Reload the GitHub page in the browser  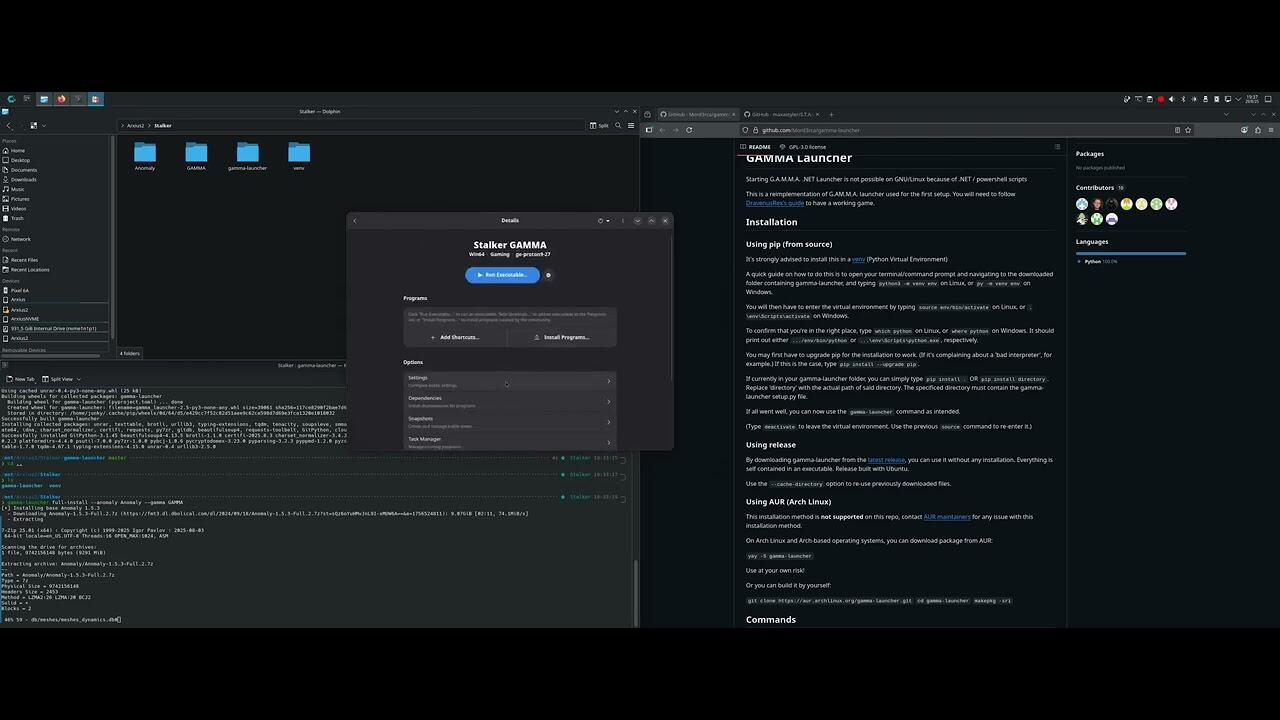coord(689,130)
